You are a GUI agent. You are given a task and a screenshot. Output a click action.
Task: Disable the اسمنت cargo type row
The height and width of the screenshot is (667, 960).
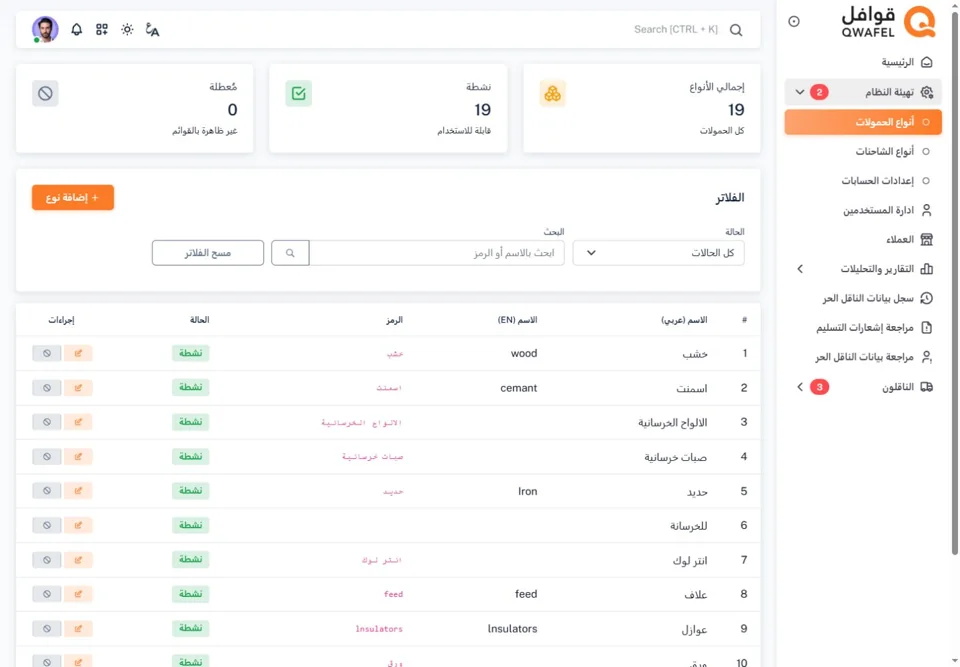tap(47, 388)
